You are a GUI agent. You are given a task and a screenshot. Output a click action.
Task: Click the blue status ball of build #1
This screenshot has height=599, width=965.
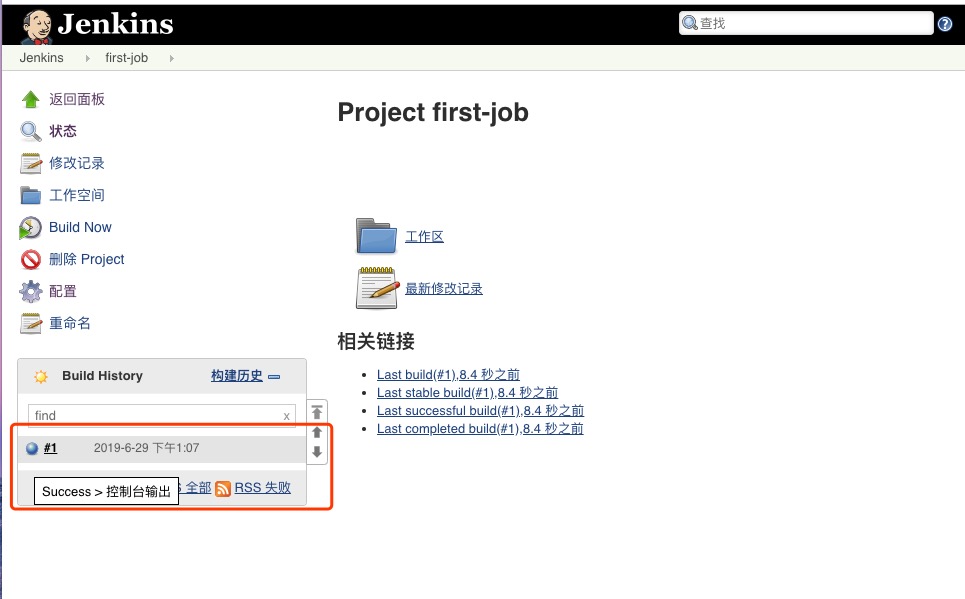32,448
